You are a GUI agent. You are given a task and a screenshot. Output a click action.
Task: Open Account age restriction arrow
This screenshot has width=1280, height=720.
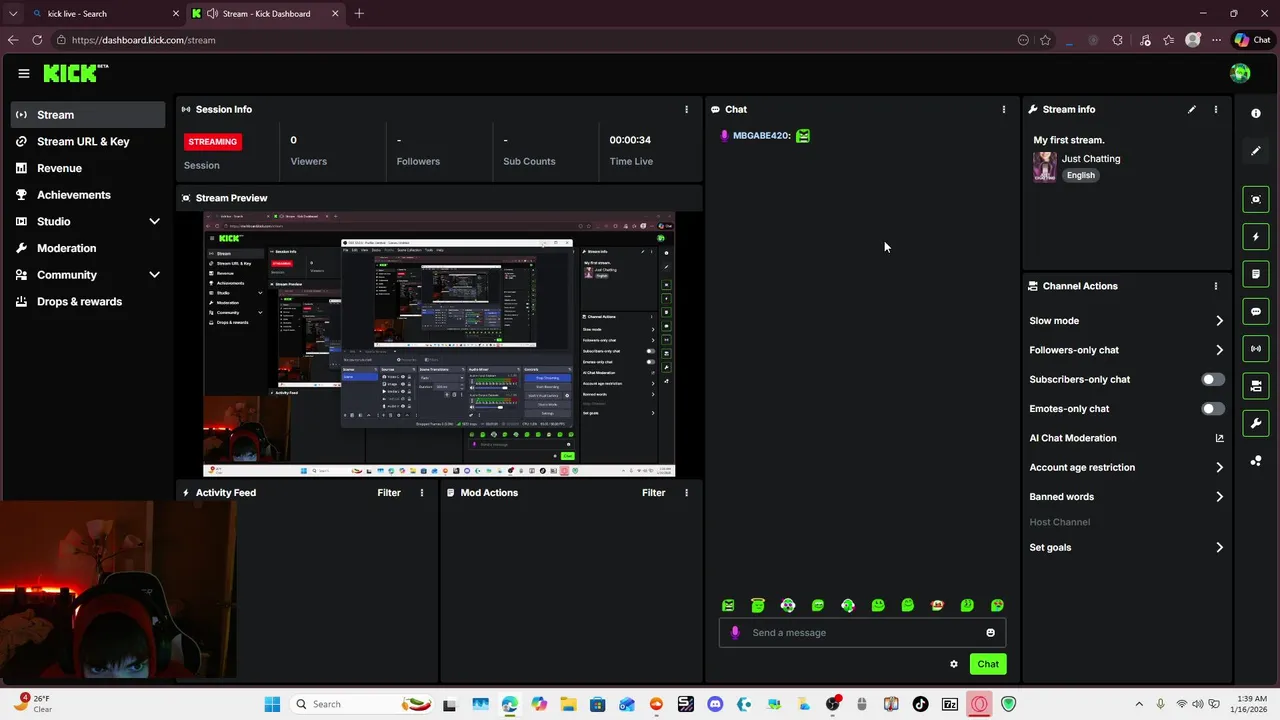coord(1219,467)
